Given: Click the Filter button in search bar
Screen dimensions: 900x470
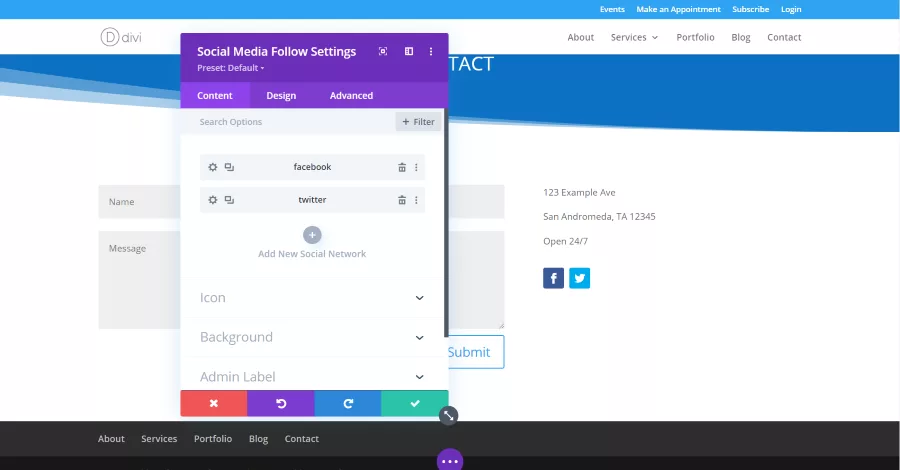Looking at the screenshot, I should [x=418, y=122].
